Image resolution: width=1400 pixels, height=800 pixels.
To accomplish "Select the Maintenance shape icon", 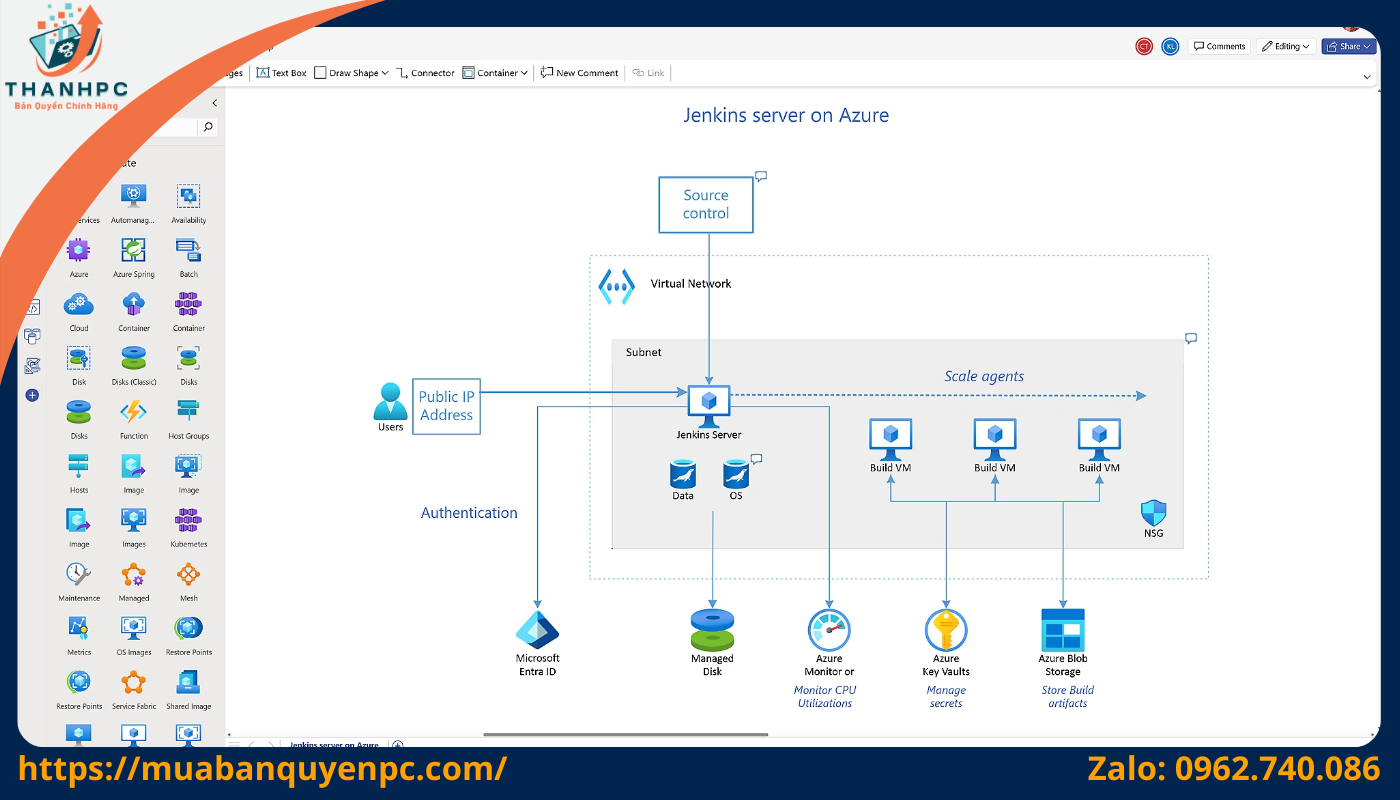I will tap(79, 575).
